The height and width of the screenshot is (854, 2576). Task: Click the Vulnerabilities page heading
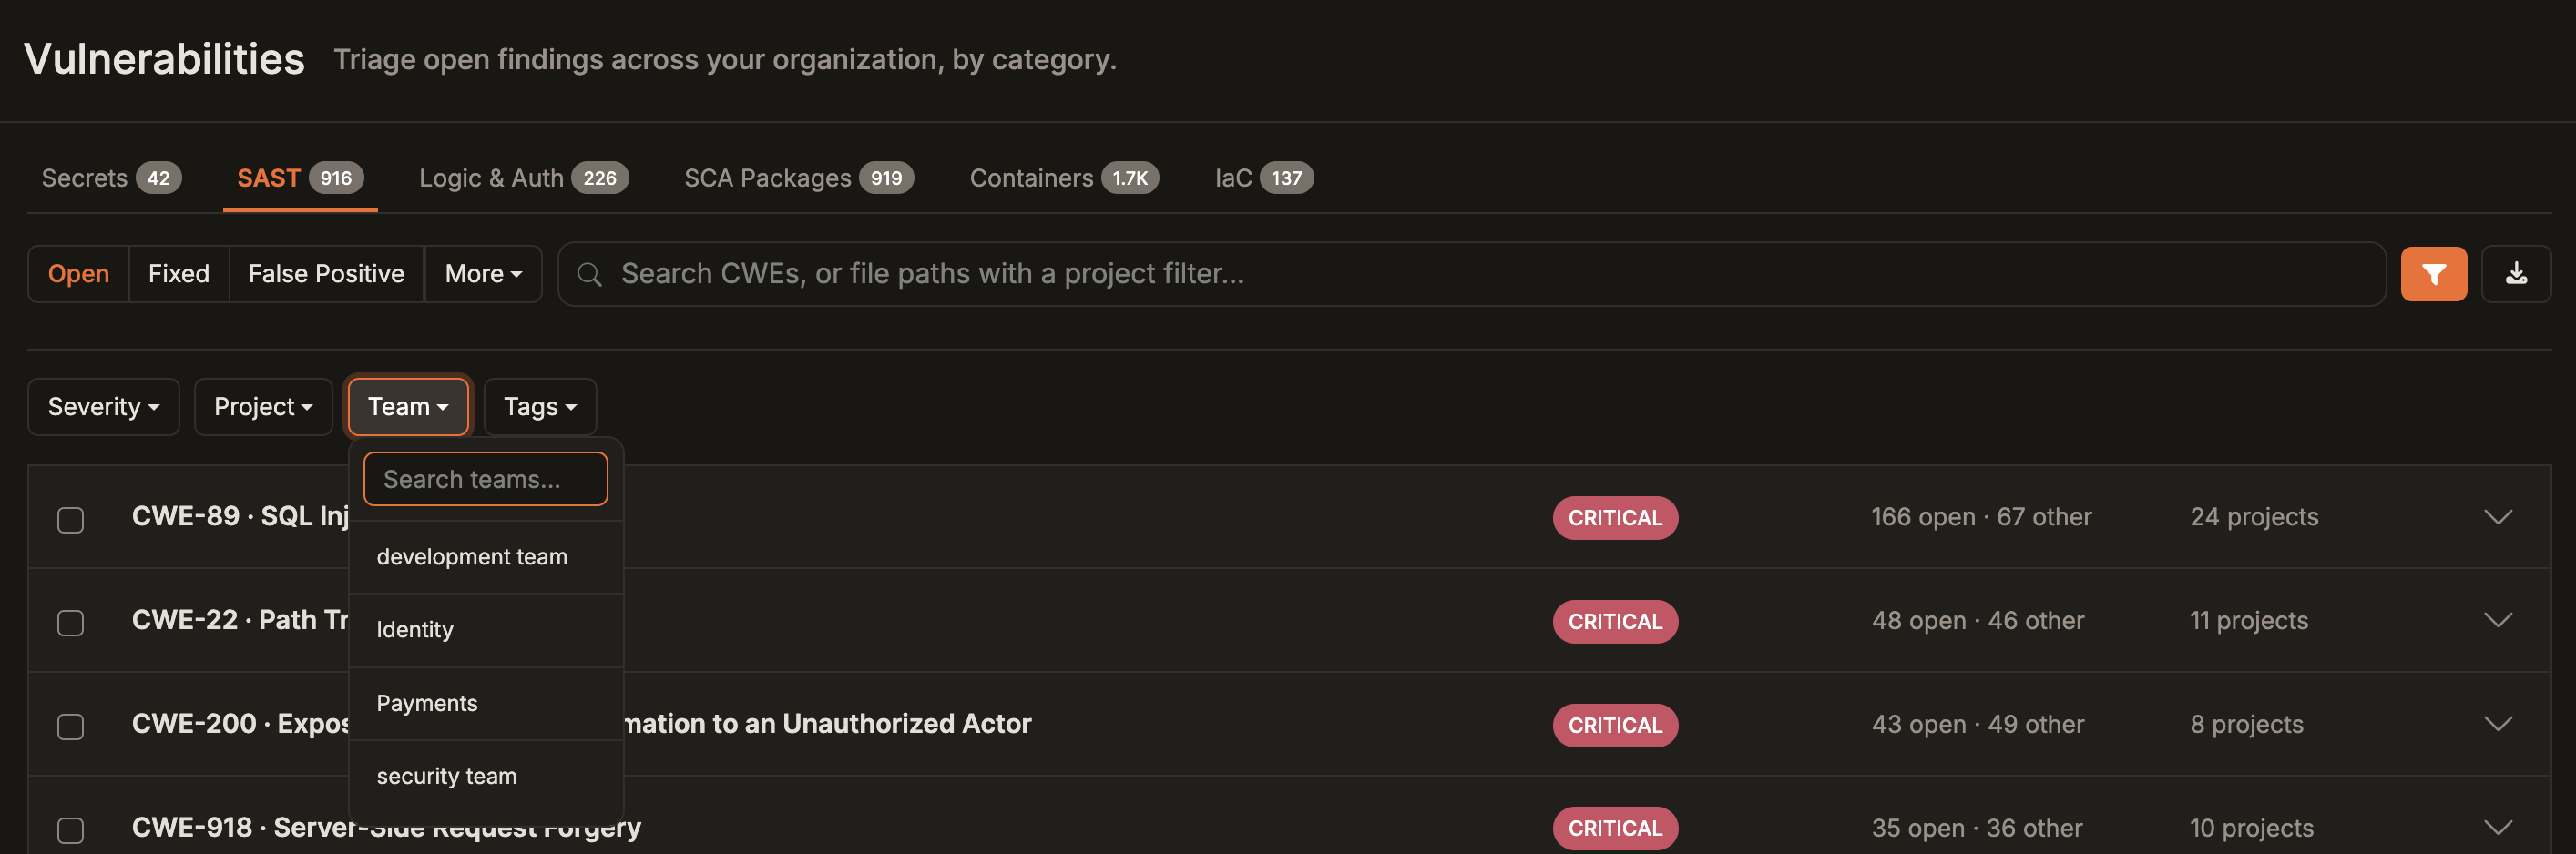click(x=164, y=59)
